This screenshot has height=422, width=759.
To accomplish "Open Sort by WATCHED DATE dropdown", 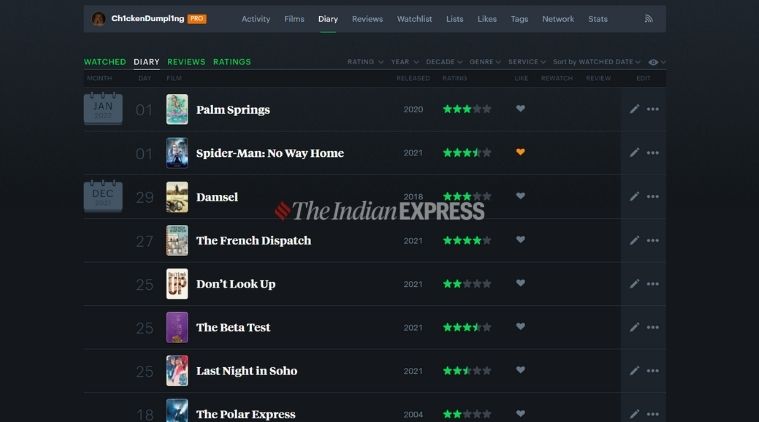I will point(596,62).
